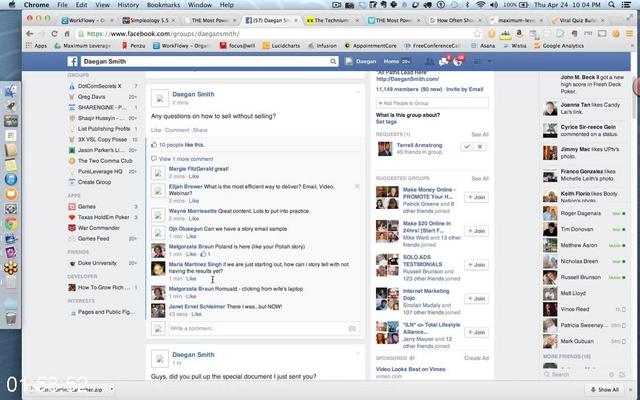Viewport: 640px width, 400px height.
Task: Decline Terrell Armstrong's request X
Action: click(x=480, y=147)
